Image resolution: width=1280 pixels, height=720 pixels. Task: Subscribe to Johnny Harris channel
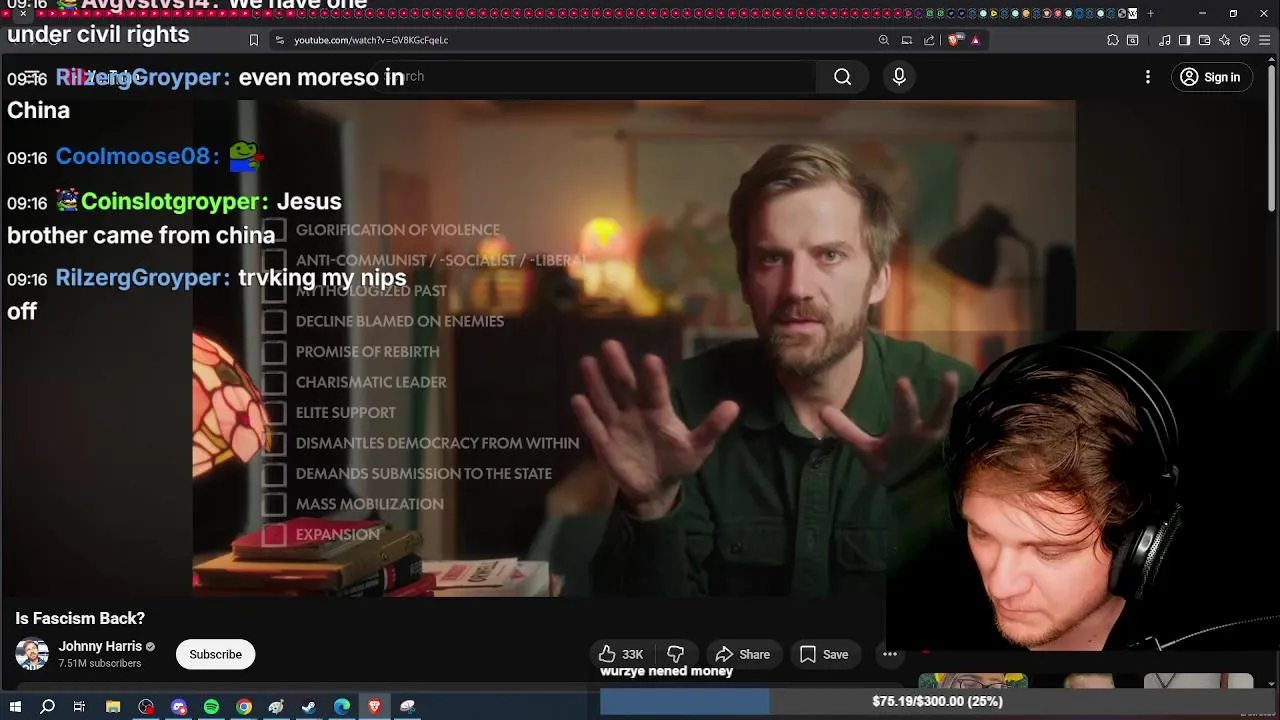pos(216,654)
